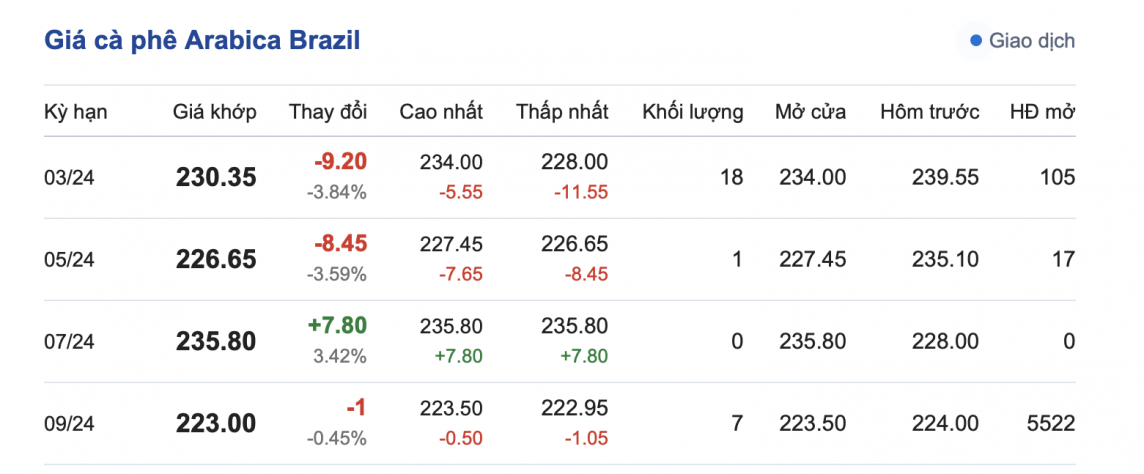Screen dimensions: 1144x474
Task: Select the Giá khớp column header
Action: coord(214,112)
